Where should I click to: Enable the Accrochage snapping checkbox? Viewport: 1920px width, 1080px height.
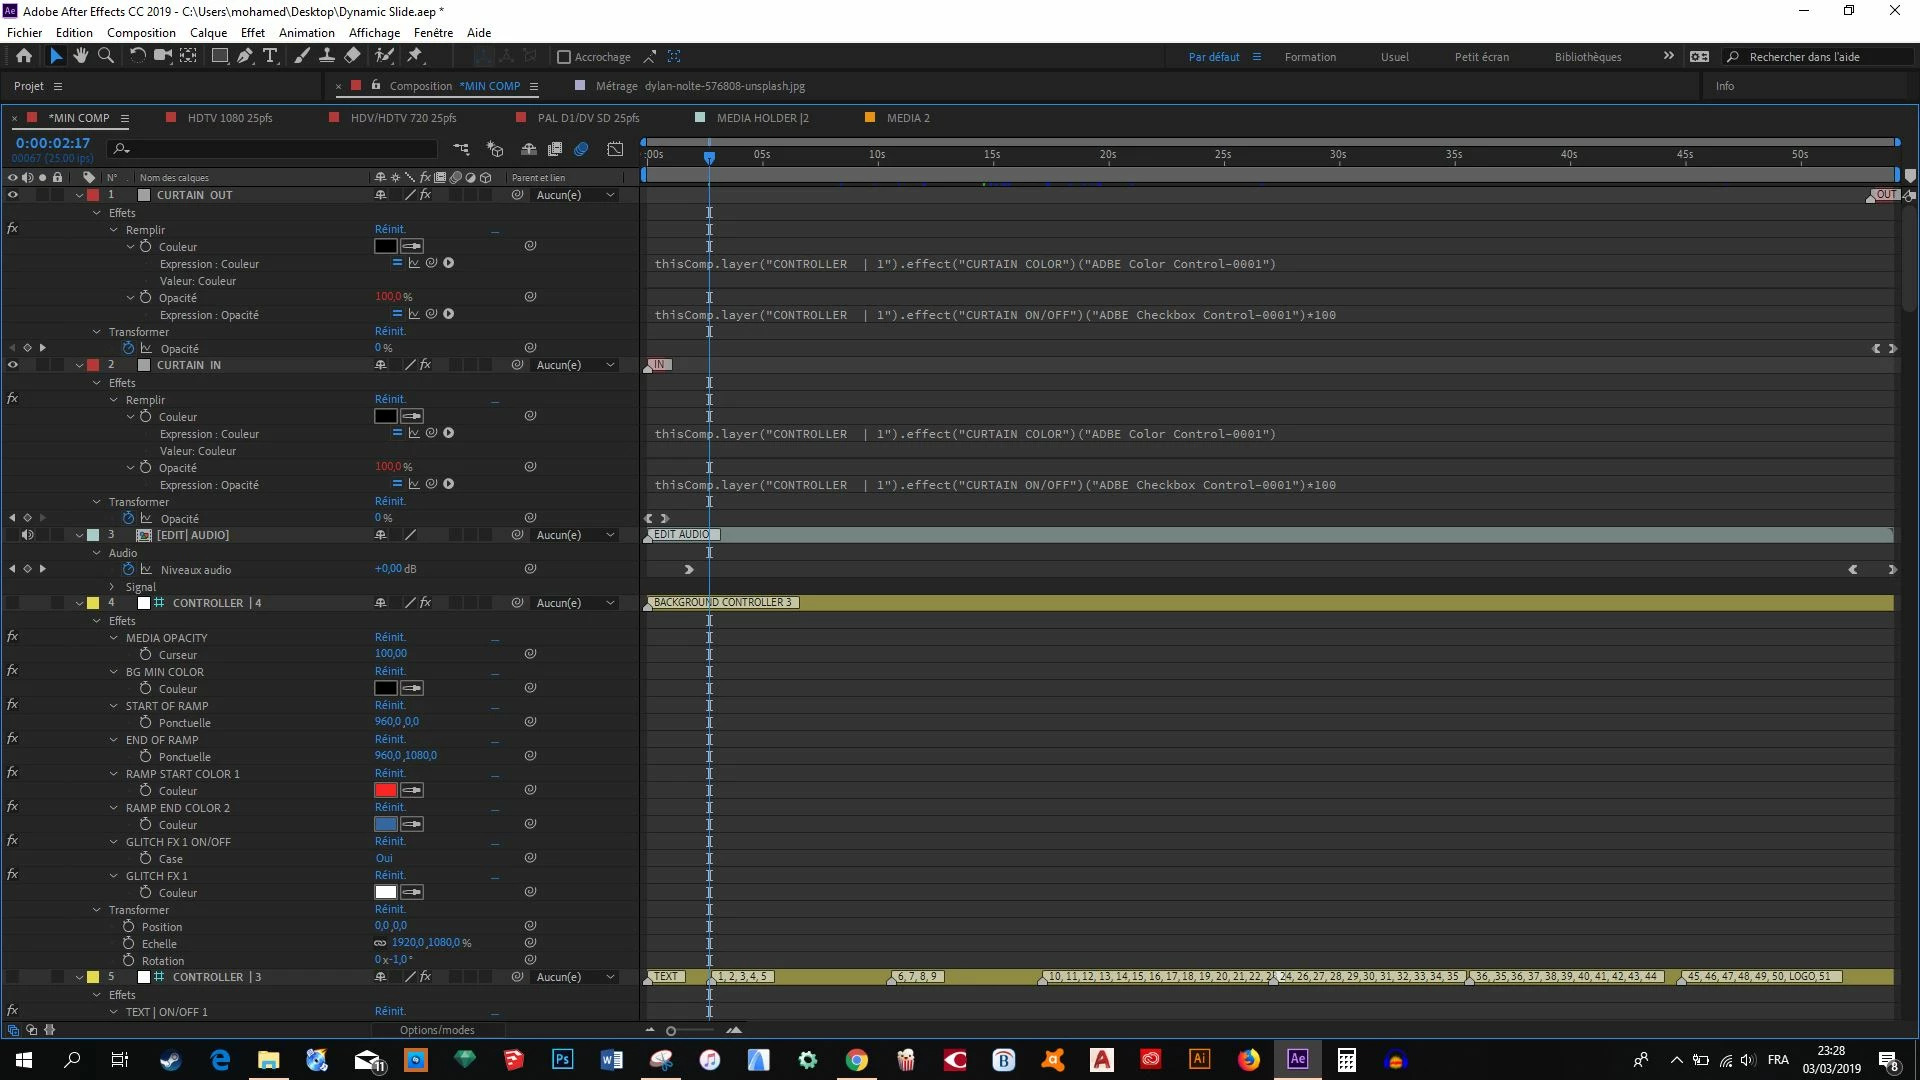click(x=564, y=57)
